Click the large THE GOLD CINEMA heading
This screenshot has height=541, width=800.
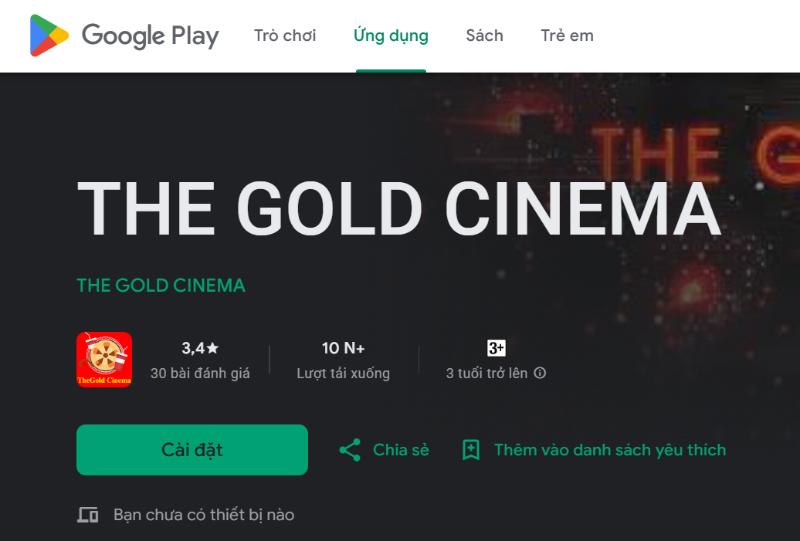pyautogui.click(x=398, y=211)
